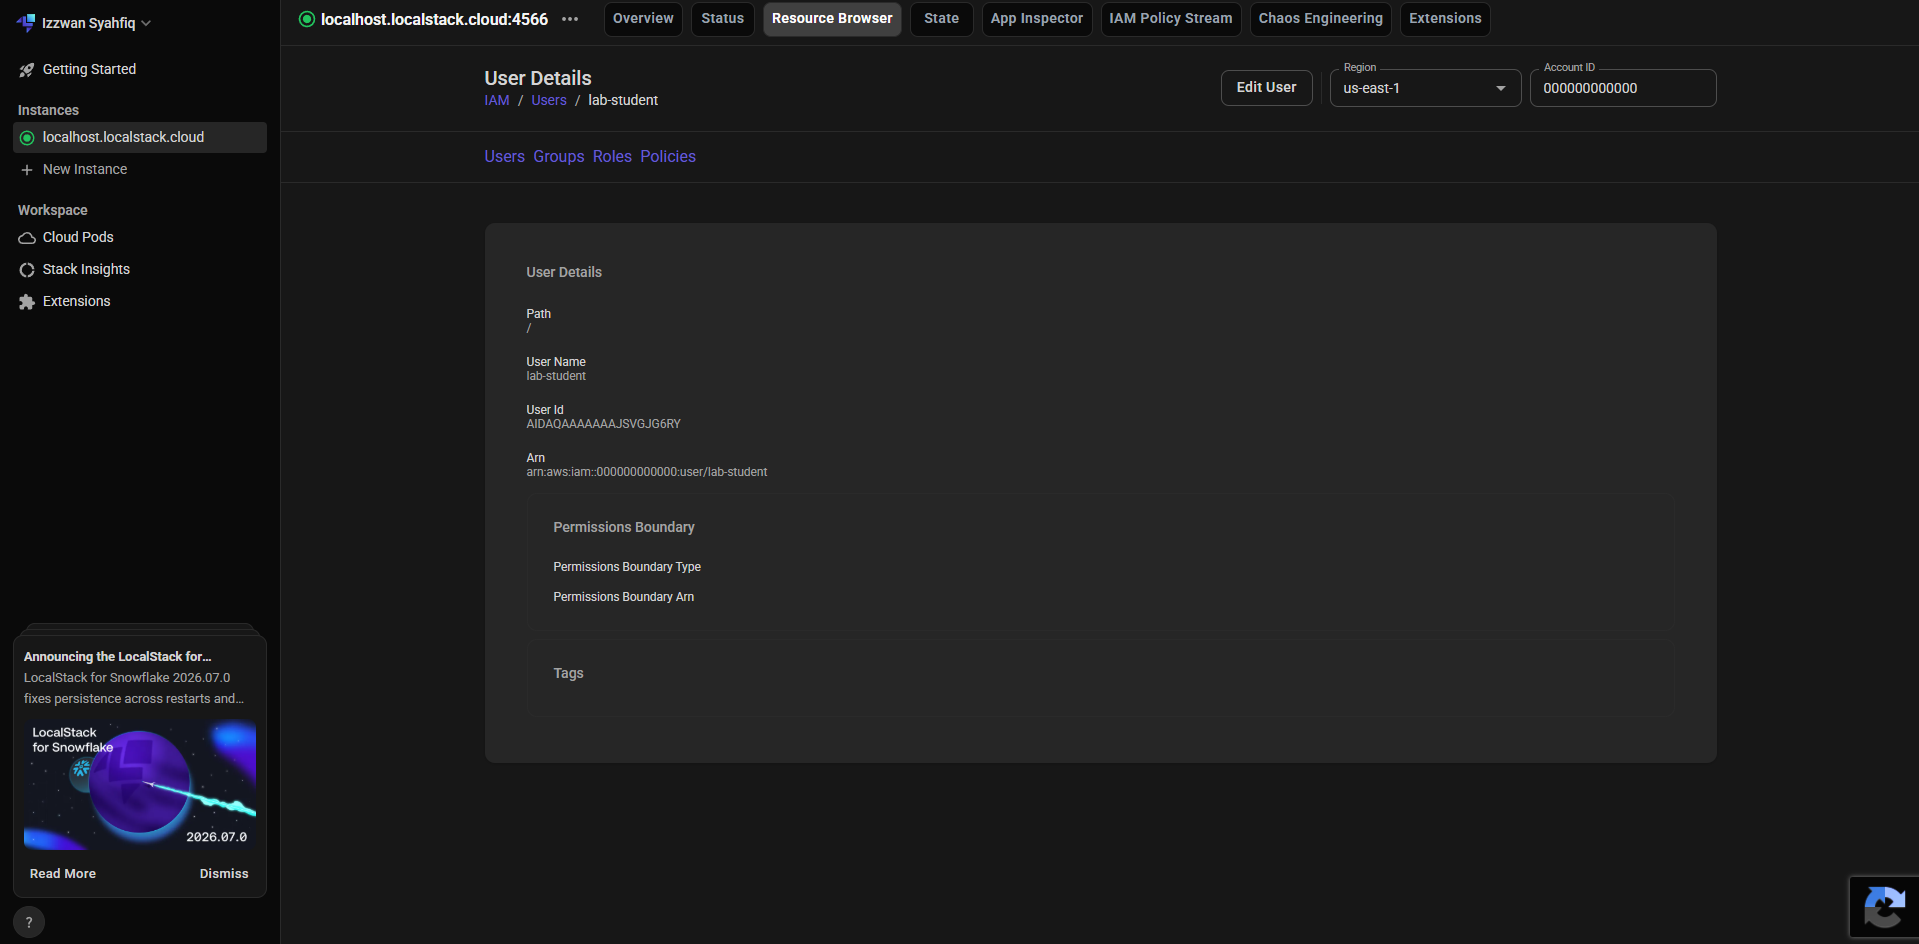Click the Permissions Boundary Arn label
Image resolution: width=1919 pixels, height=944 pixels.
tap(624, 597)
